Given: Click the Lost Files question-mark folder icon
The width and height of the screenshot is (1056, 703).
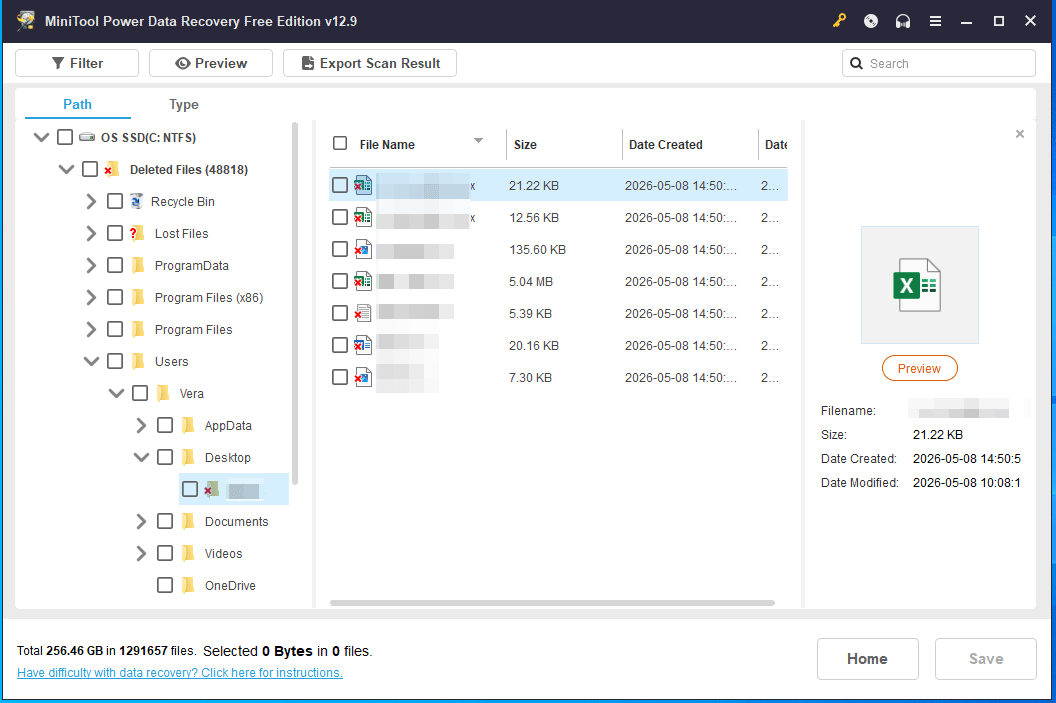Looking at the screenshot, I should 137,233.
